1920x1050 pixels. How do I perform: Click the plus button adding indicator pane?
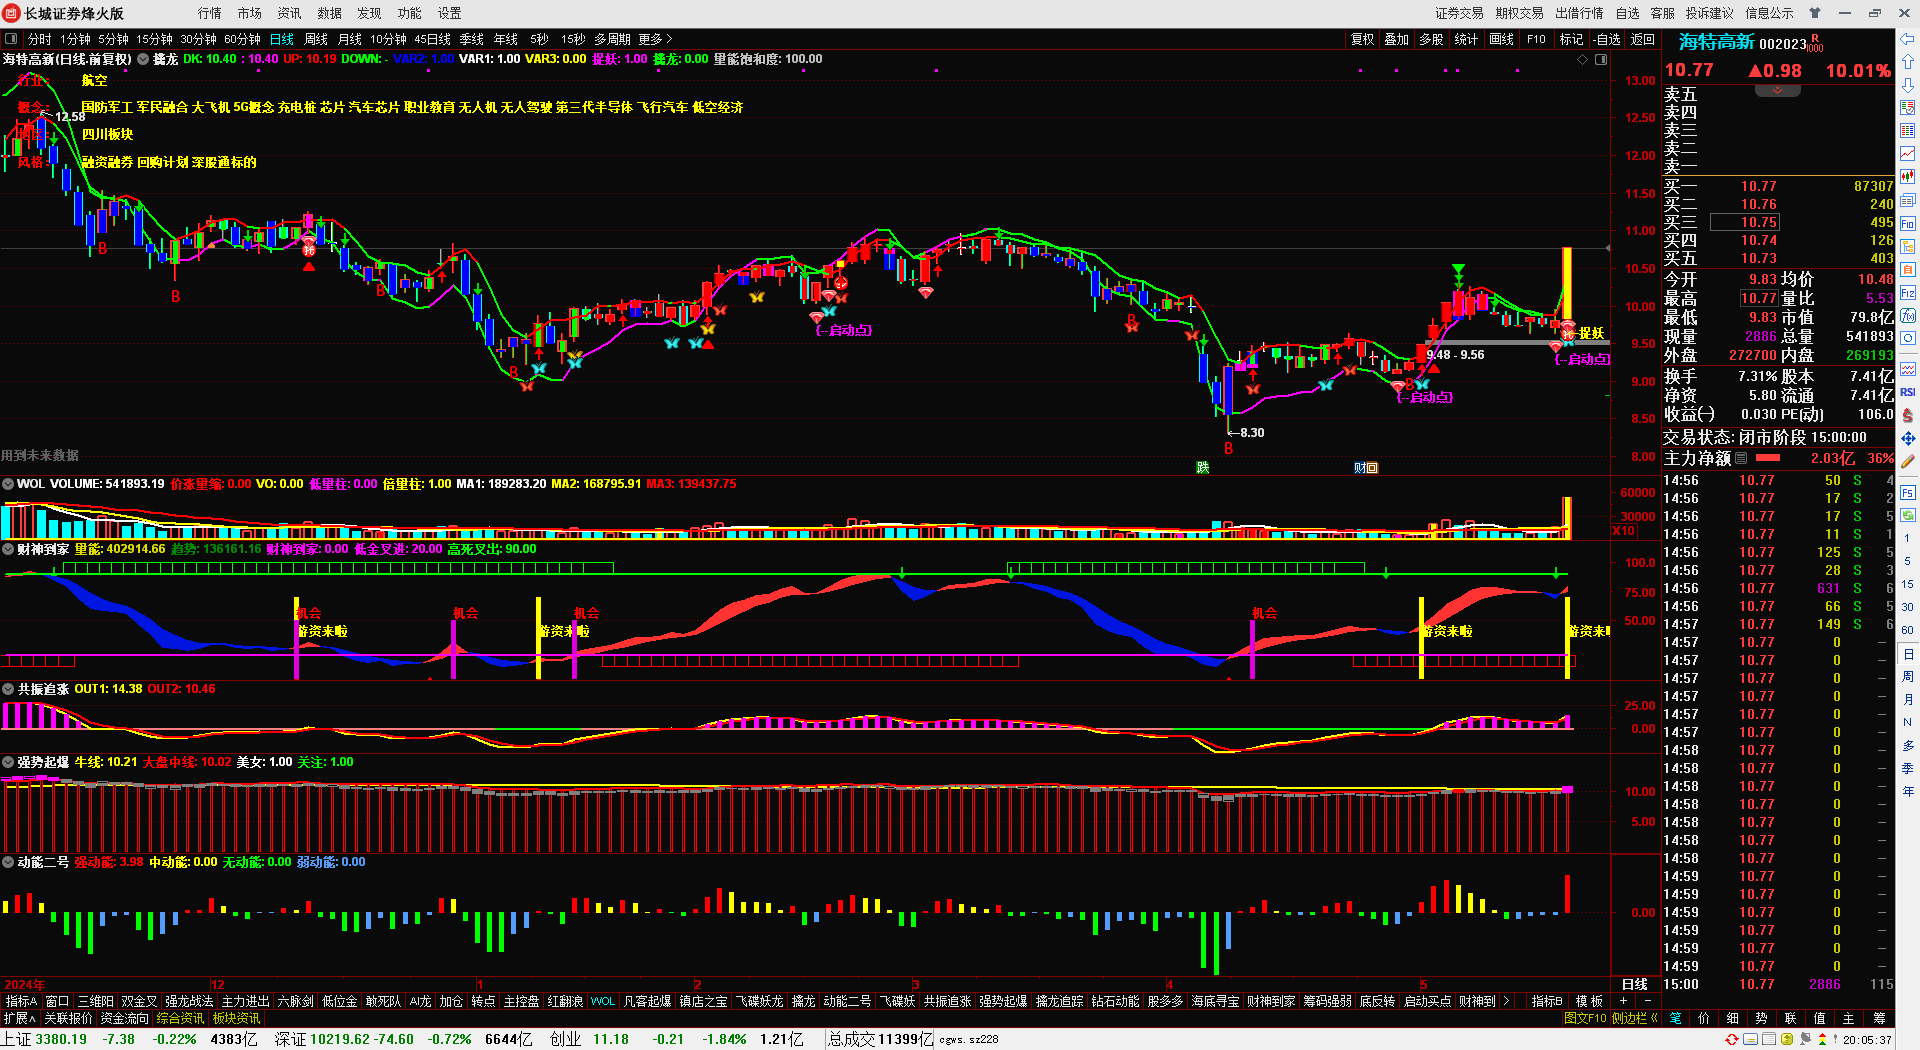(1623, 1001)
